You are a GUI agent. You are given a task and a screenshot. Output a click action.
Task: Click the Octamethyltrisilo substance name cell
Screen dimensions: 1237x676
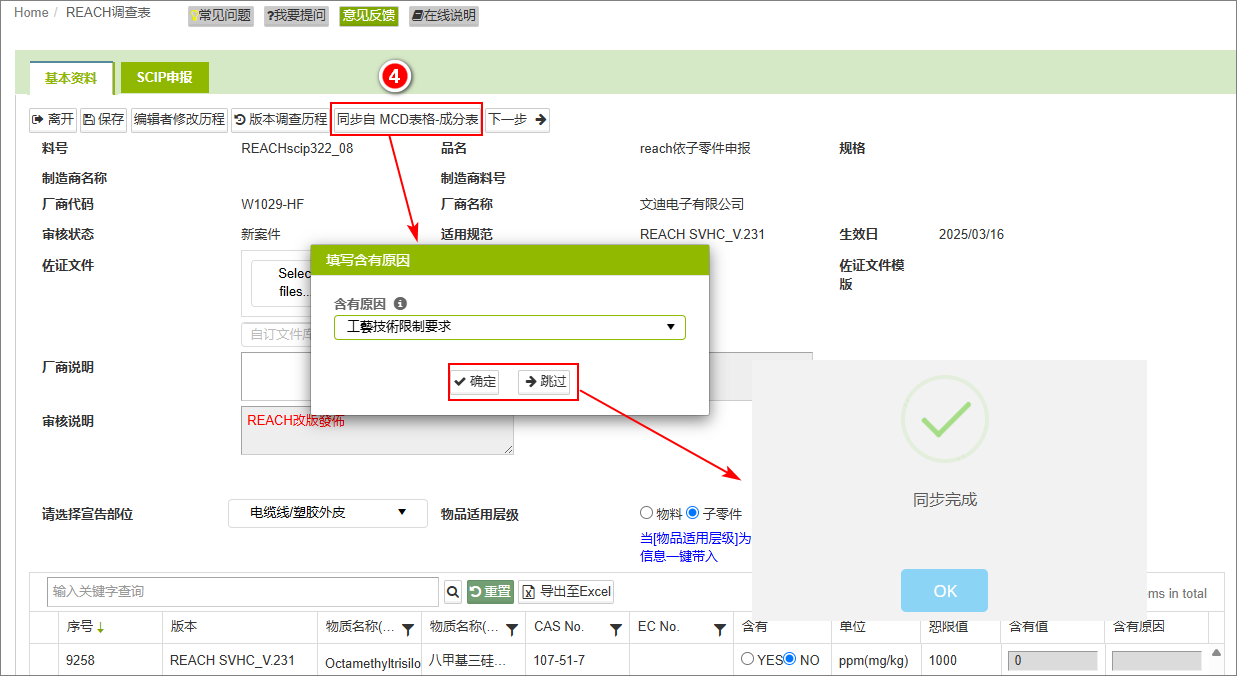(x=373, y=663)
